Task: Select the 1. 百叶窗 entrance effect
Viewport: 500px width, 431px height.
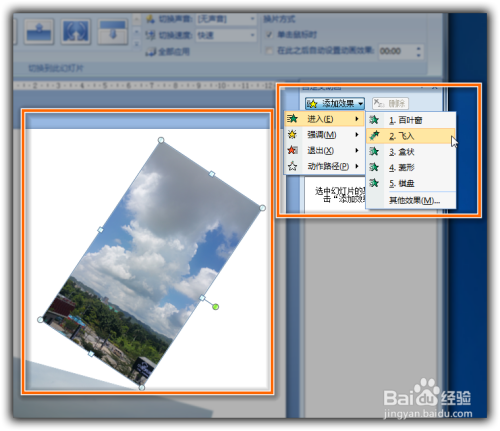Action: [x=411, y=120]
